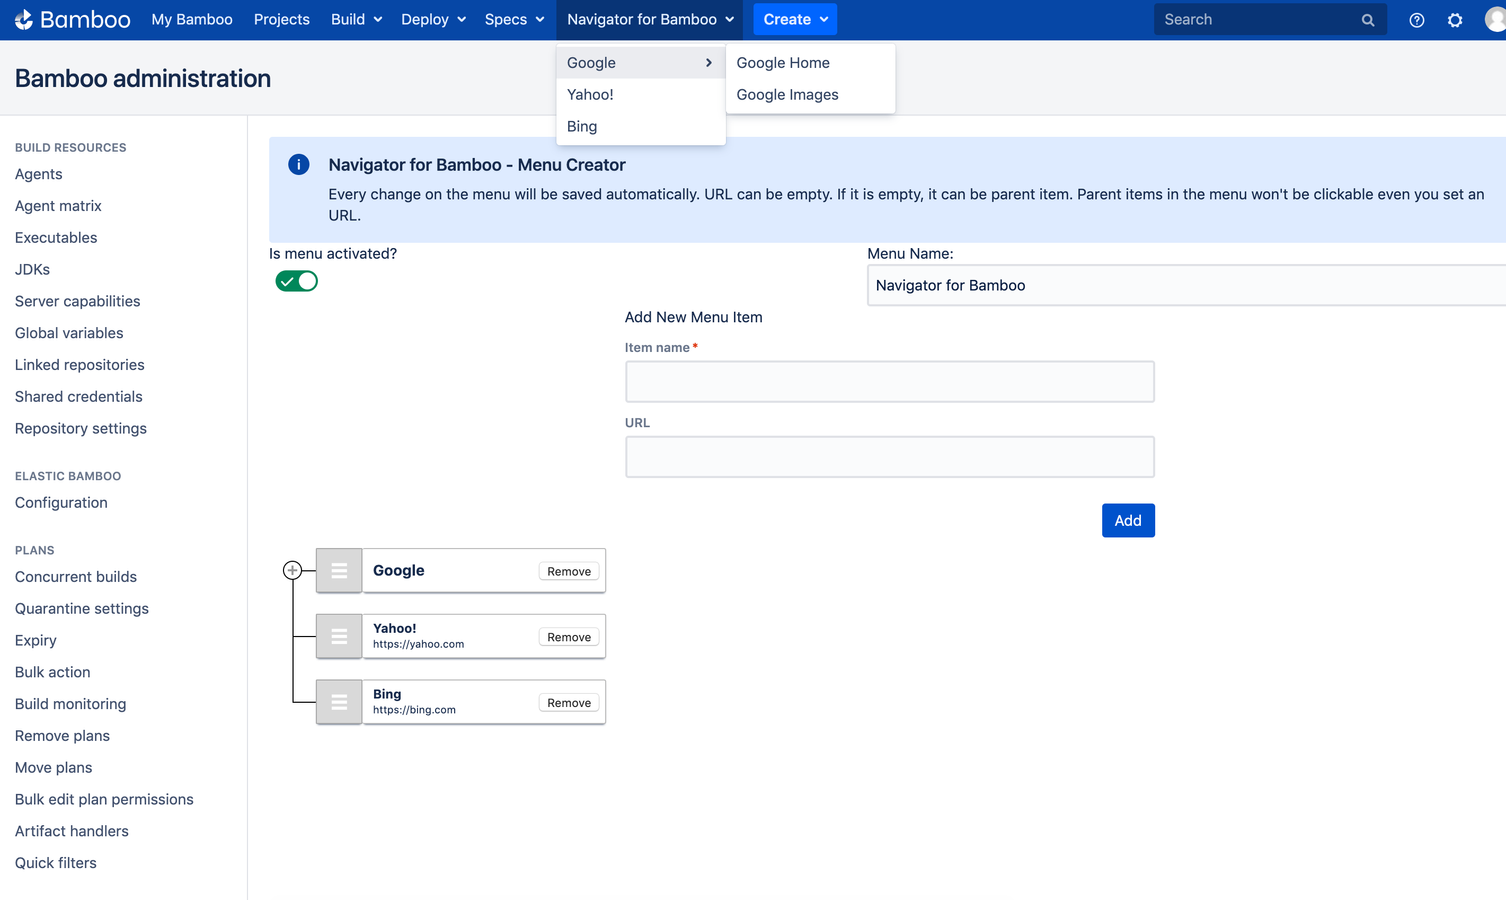Click the bold 'Google' tree item label
The image size is (1506, 900).
(x=399, y=570)
